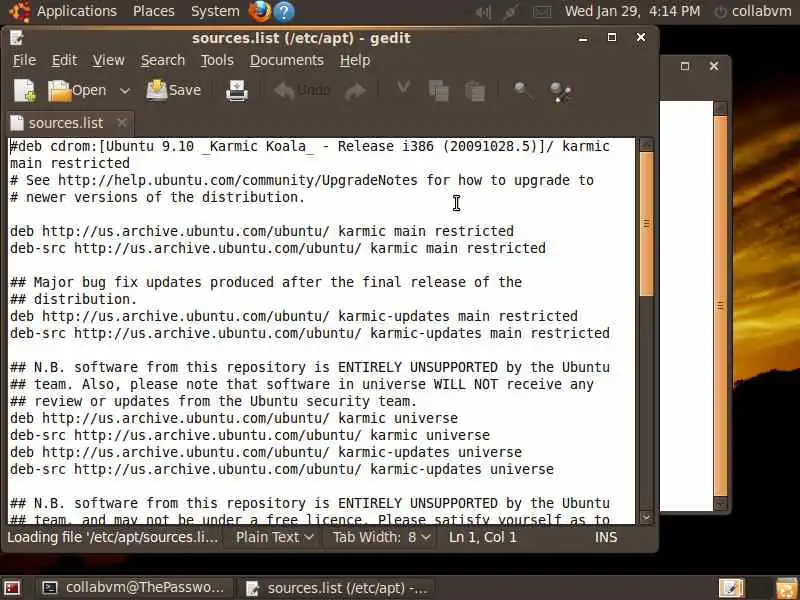Click the scrollbar up arrow in gedit
Screen dimensions: 800x600
point(646,145)
